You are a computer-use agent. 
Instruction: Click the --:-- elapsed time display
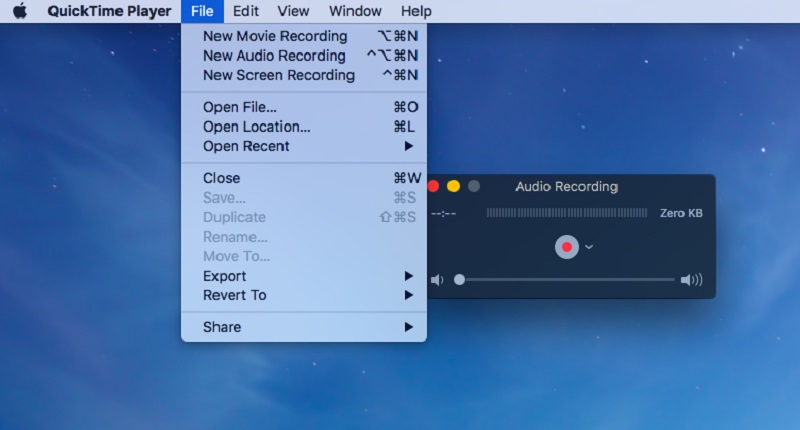443,214
